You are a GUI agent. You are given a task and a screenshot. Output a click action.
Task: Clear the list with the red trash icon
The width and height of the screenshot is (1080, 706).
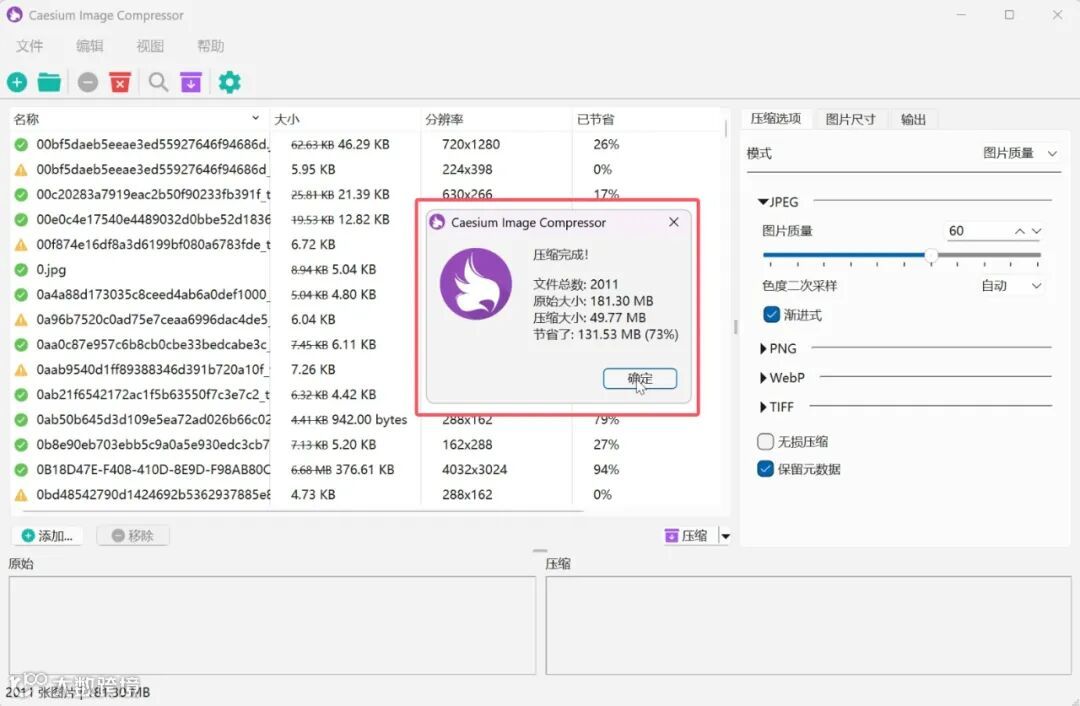coord(120,83)
